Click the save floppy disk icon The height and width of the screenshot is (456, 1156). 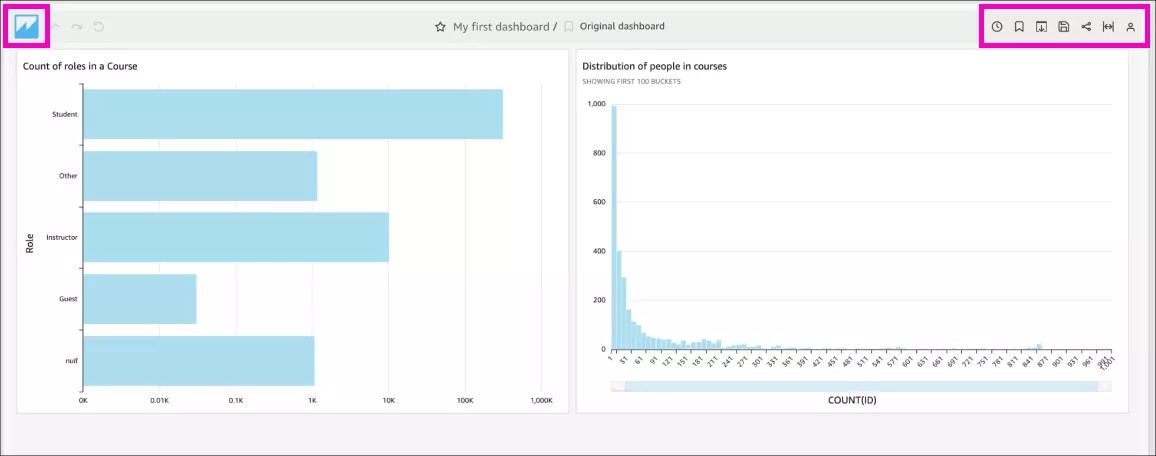[1063, 27]
